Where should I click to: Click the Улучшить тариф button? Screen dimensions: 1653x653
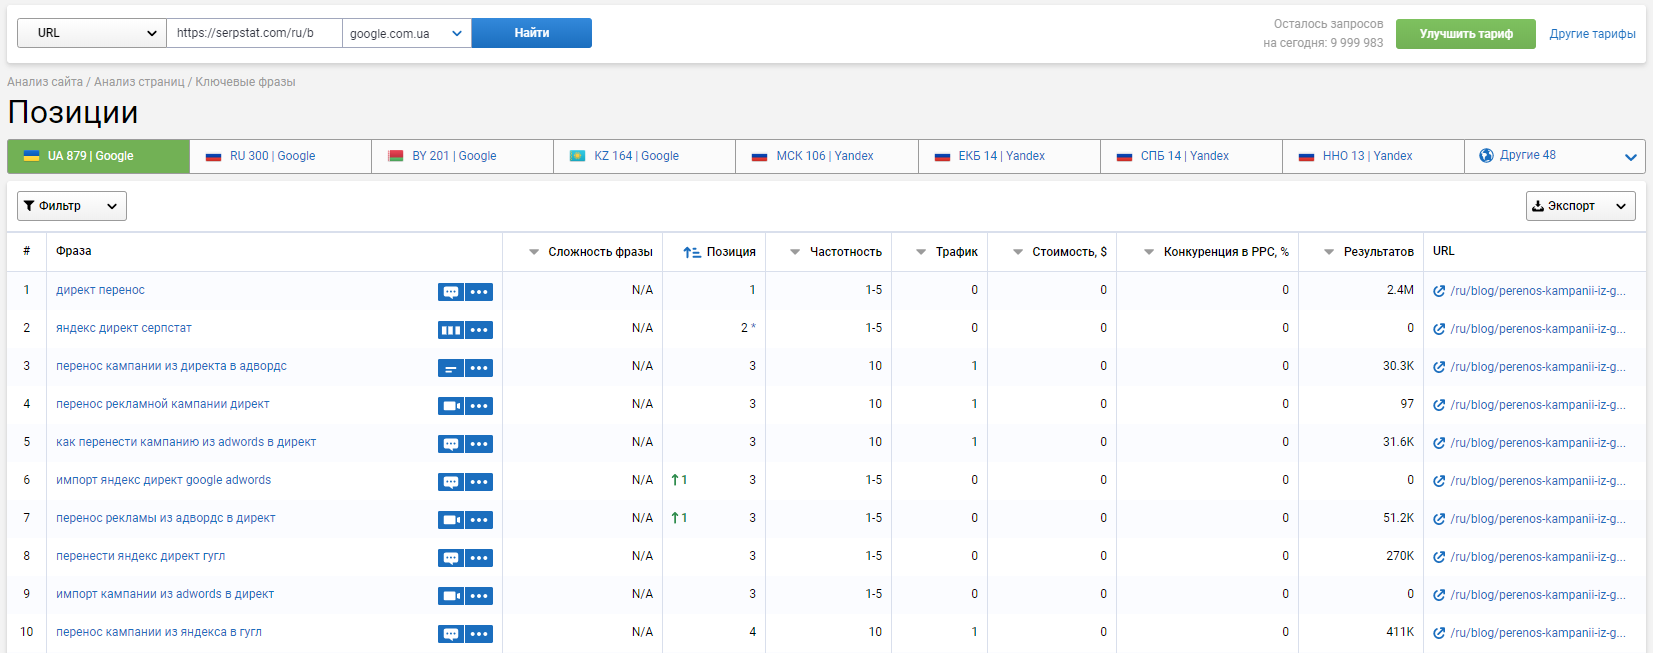(1466, 34)
